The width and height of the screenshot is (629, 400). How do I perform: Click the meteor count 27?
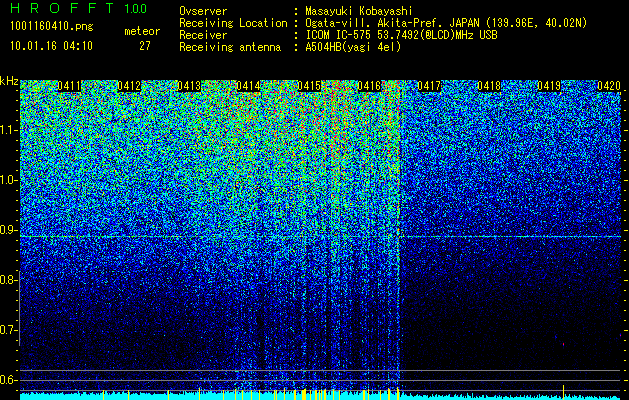tap(145, 46)
